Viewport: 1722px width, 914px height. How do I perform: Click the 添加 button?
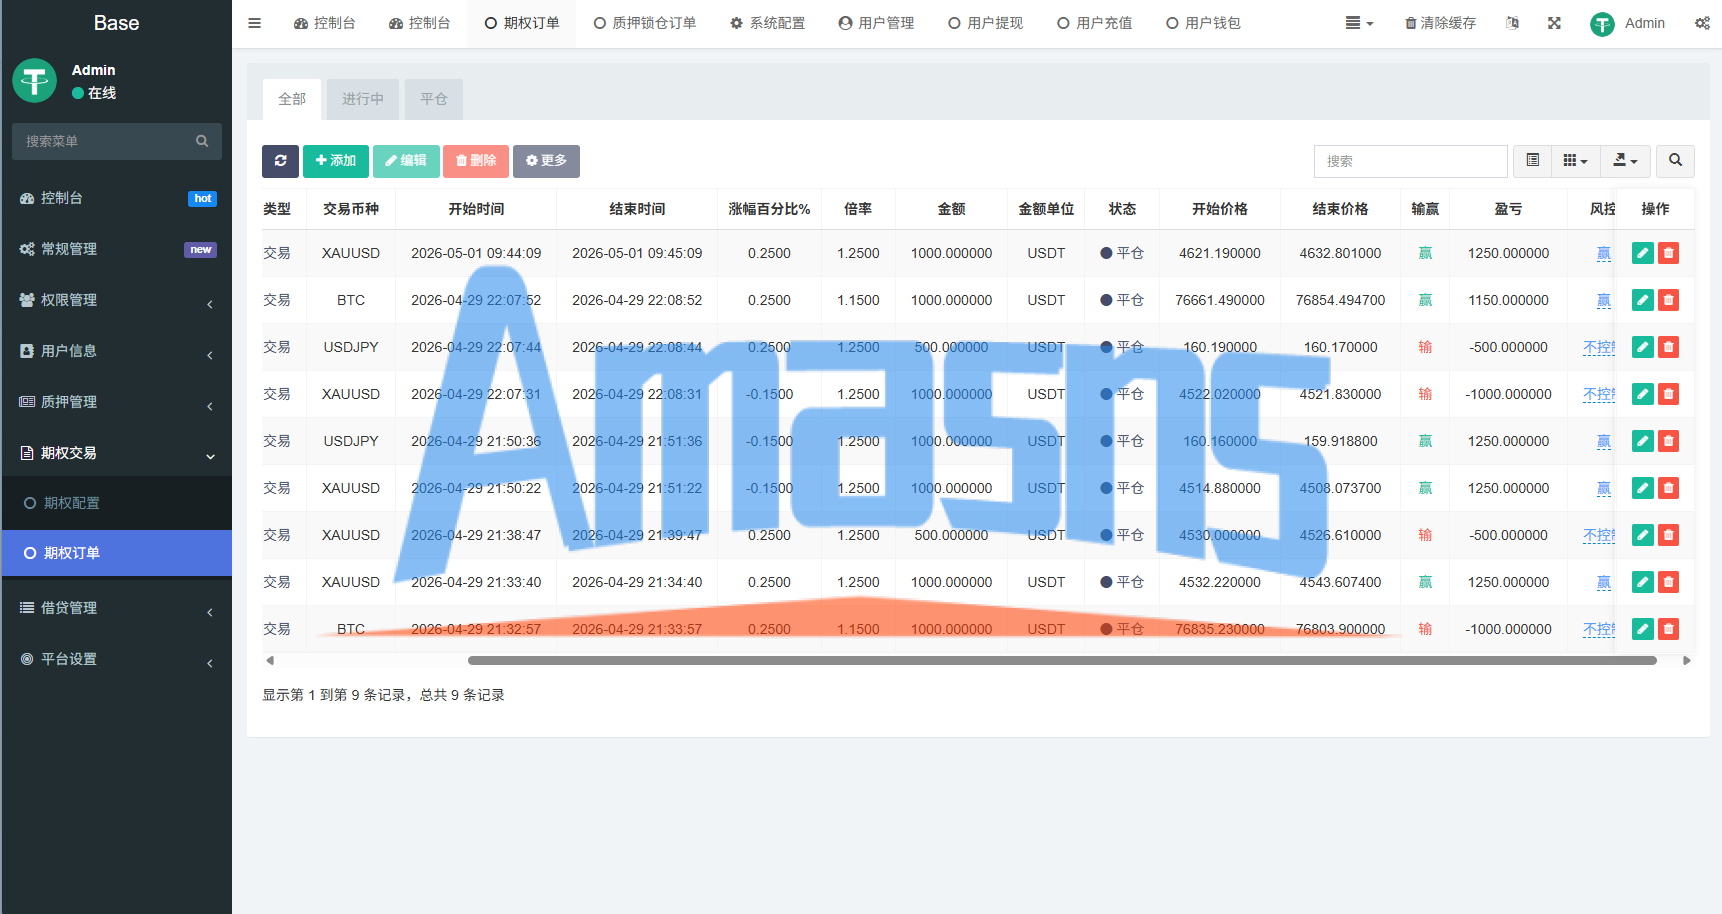click(336, 161)
